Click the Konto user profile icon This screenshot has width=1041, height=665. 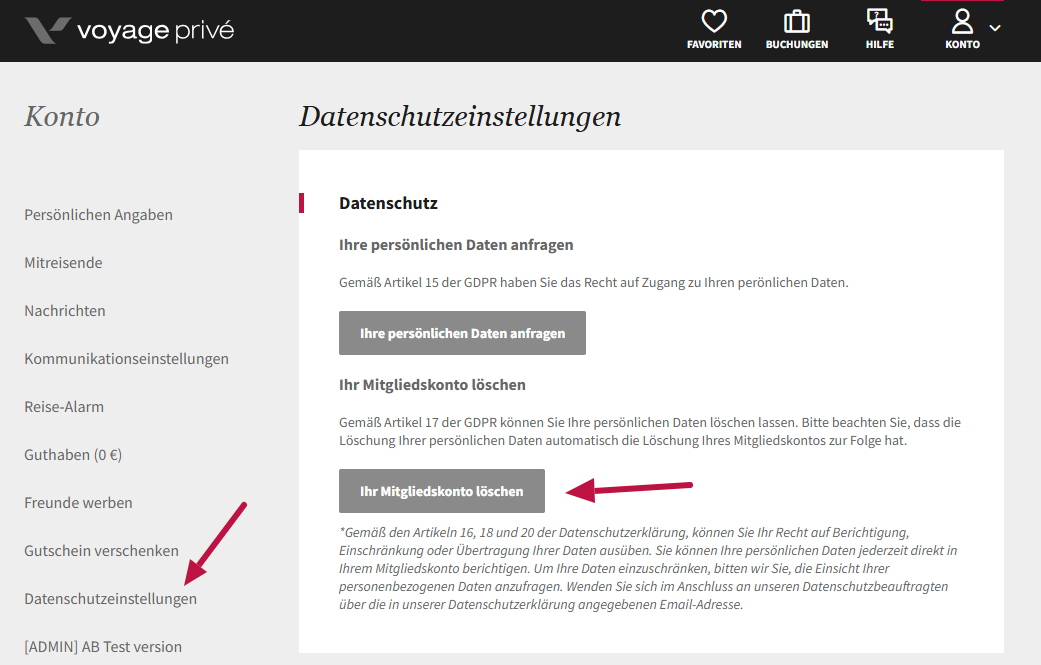click(962, 21)
